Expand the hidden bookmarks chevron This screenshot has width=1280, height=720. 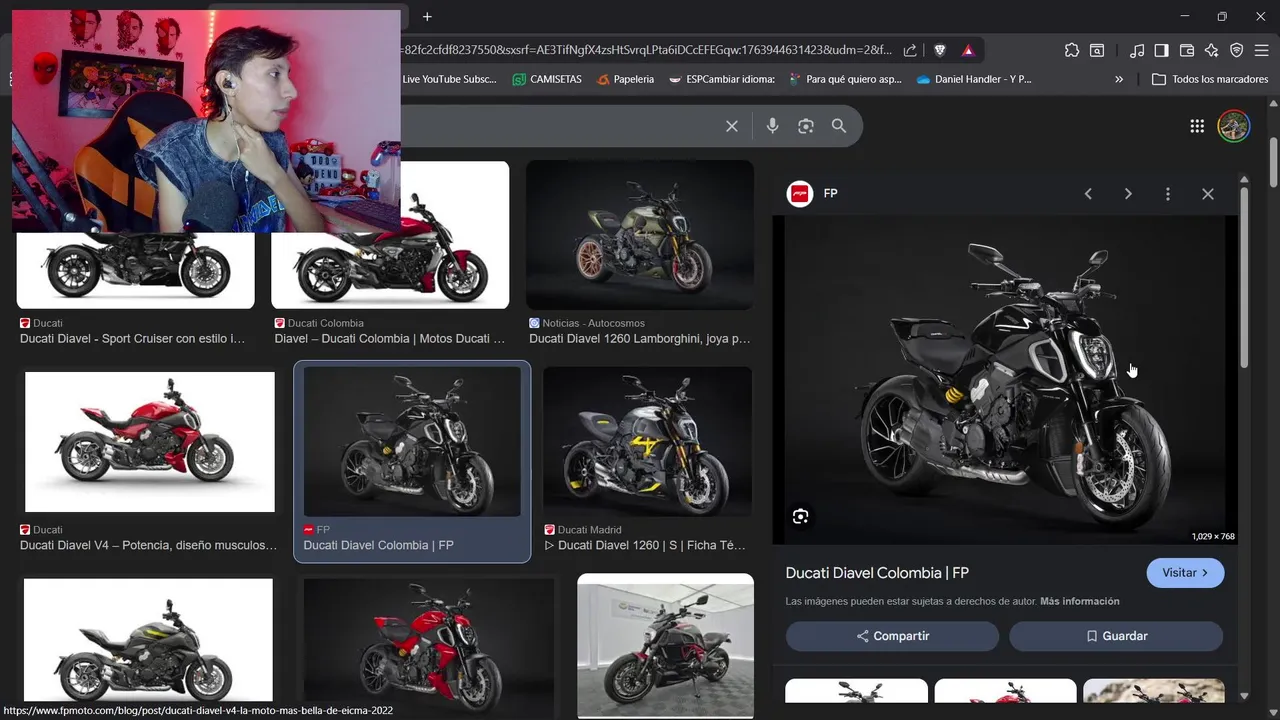(1119, 79)
